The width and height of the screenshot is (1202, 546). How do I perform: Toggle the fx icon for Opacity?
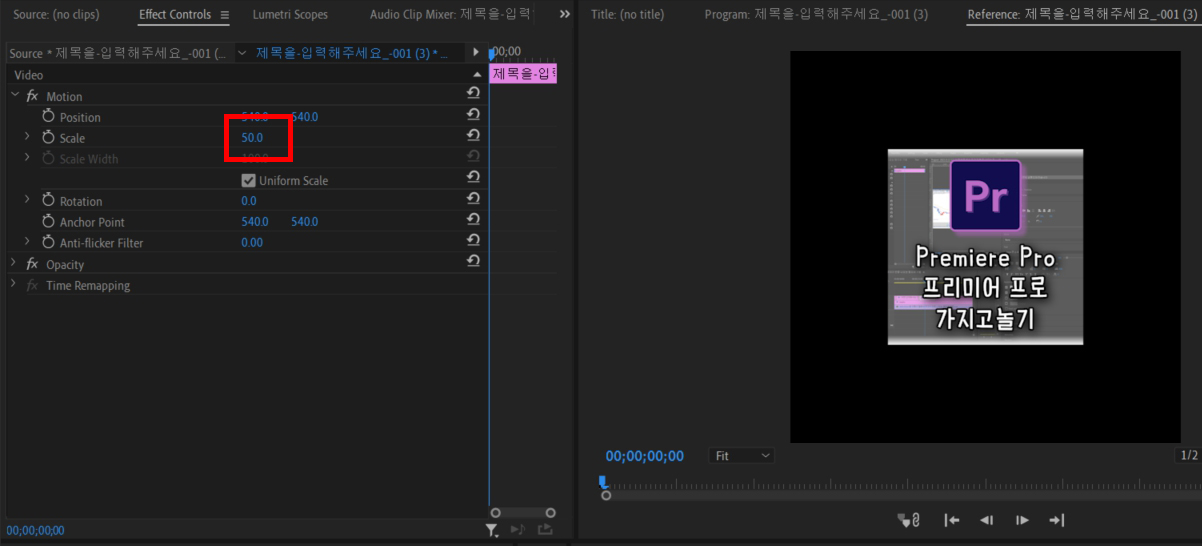[x=32, y=264]
